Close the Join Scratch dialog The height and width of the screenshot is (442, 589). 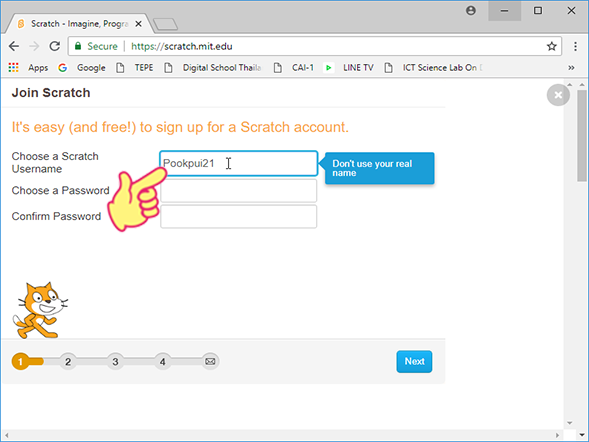pos(558,95)
